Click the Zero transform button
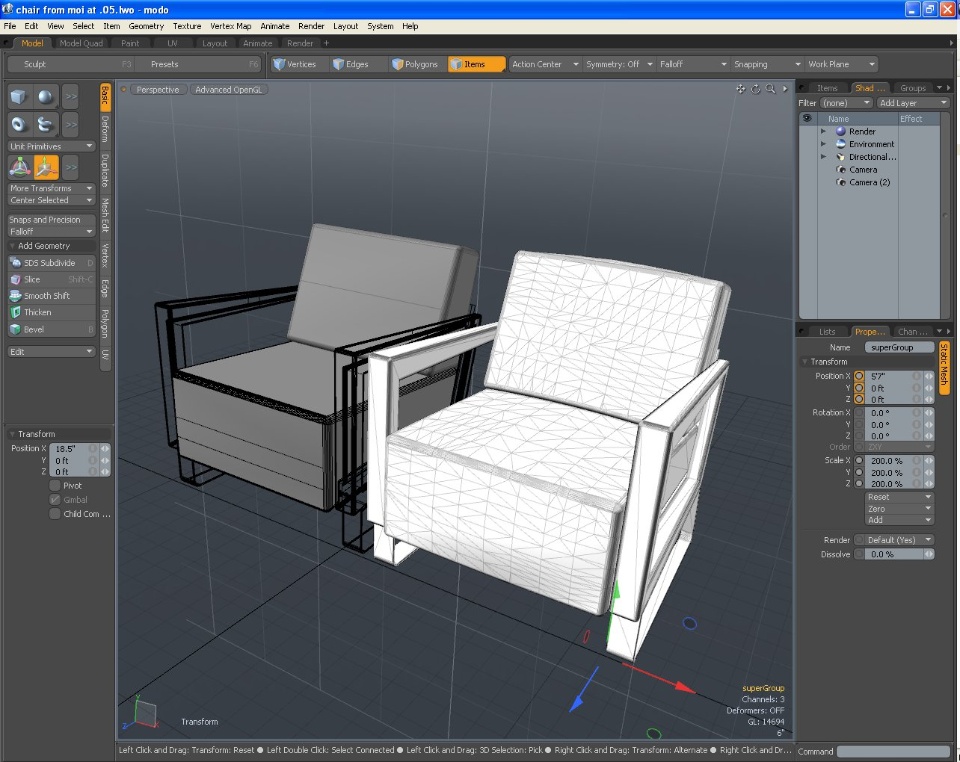The image size is (960, 762). tap(899, 509)
